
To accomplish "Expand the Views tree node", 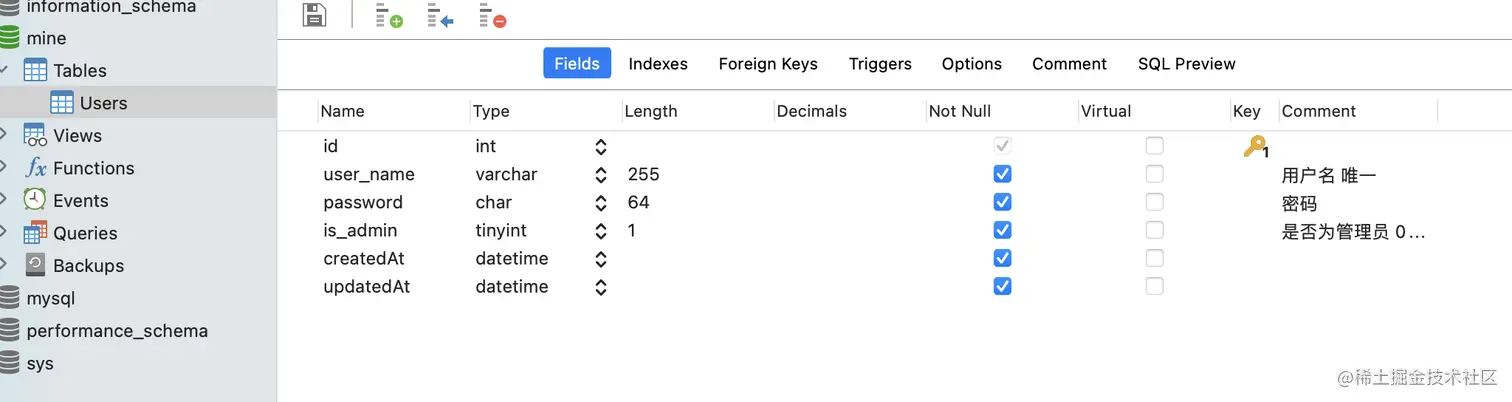I will coord(5,135).
